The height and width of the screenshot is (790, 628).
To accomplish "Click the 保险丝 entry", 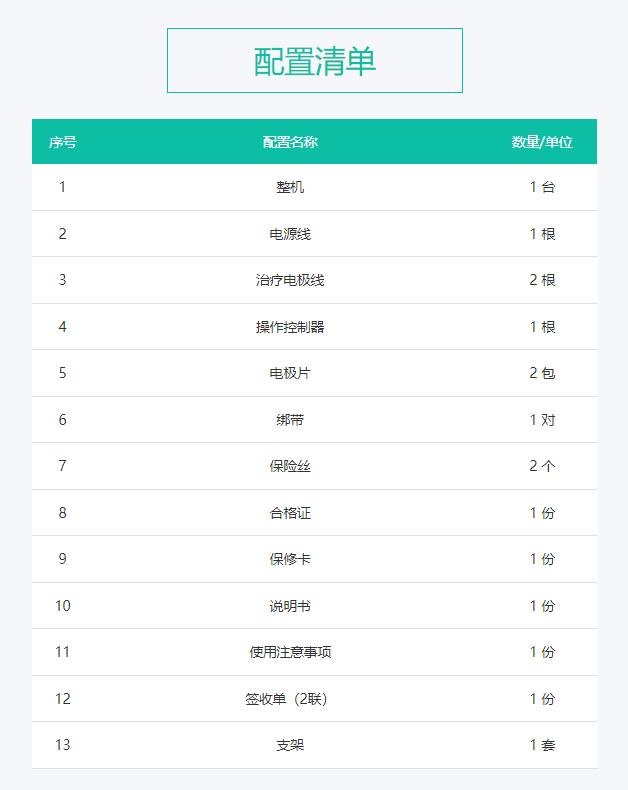I will (290, 466).
